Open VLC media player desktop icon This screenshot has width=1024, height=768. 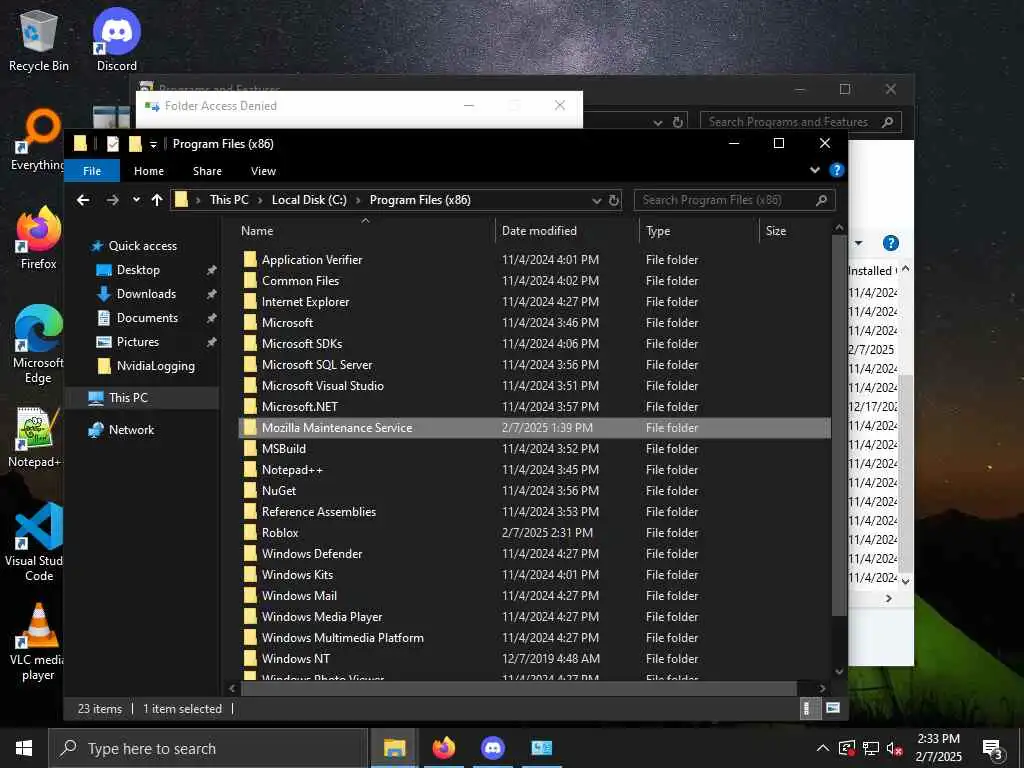click(x=38, y=642)
